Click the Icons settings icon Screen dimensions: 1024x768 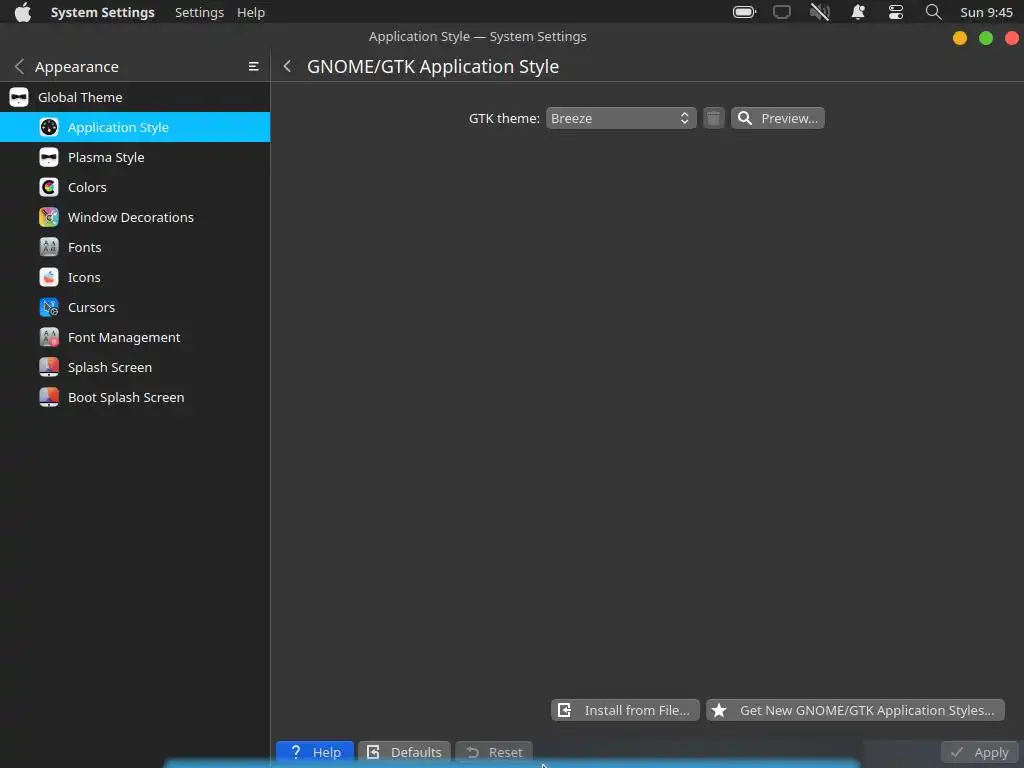pyautogui.click(x=49, y=278)
